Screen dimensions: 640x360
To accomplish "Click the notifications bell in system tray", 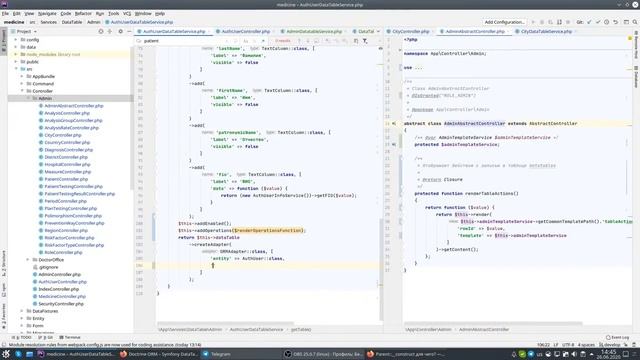I will click(x=514, y=354).
